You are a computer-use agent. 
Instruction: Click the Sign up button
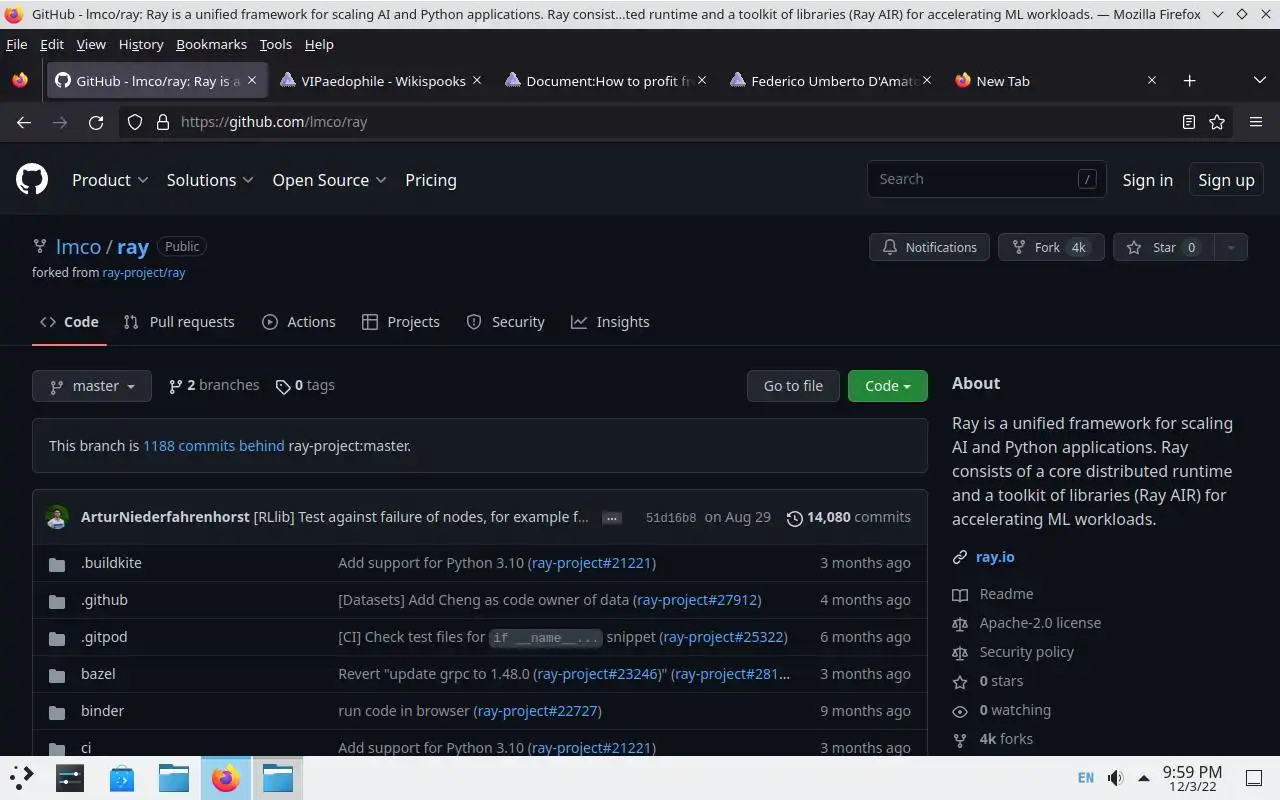point(1226,180)
